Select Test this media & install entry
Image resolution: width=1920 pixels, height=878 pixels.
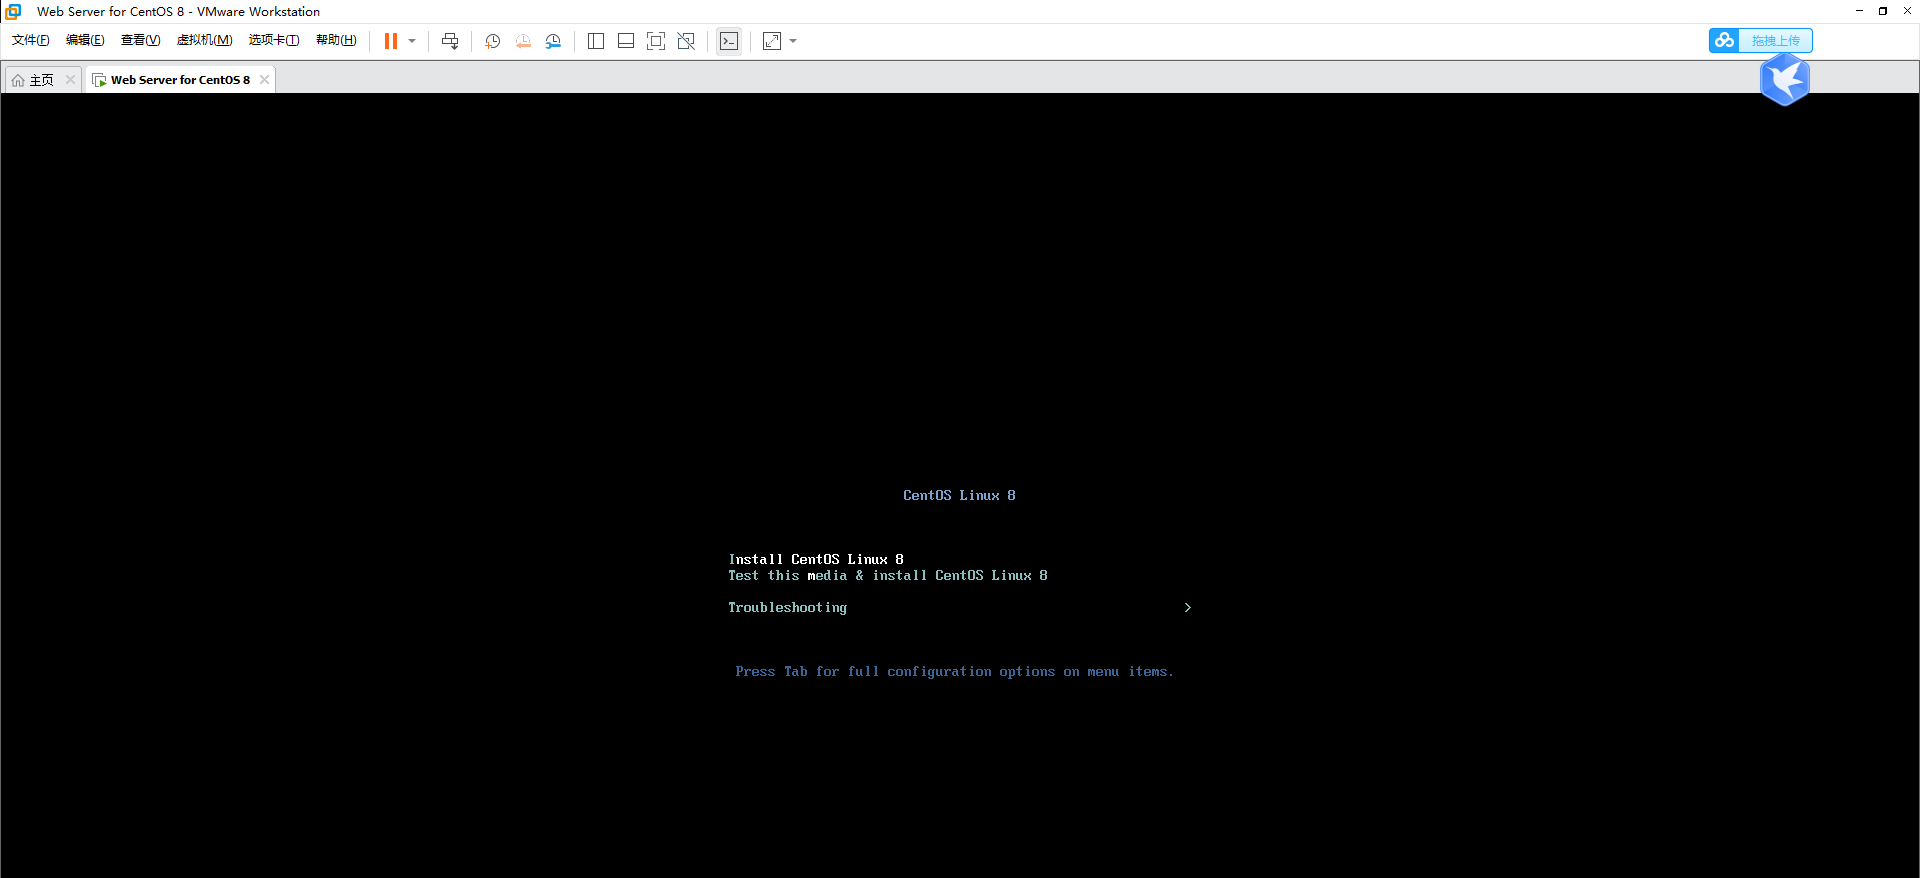point(888,575)
